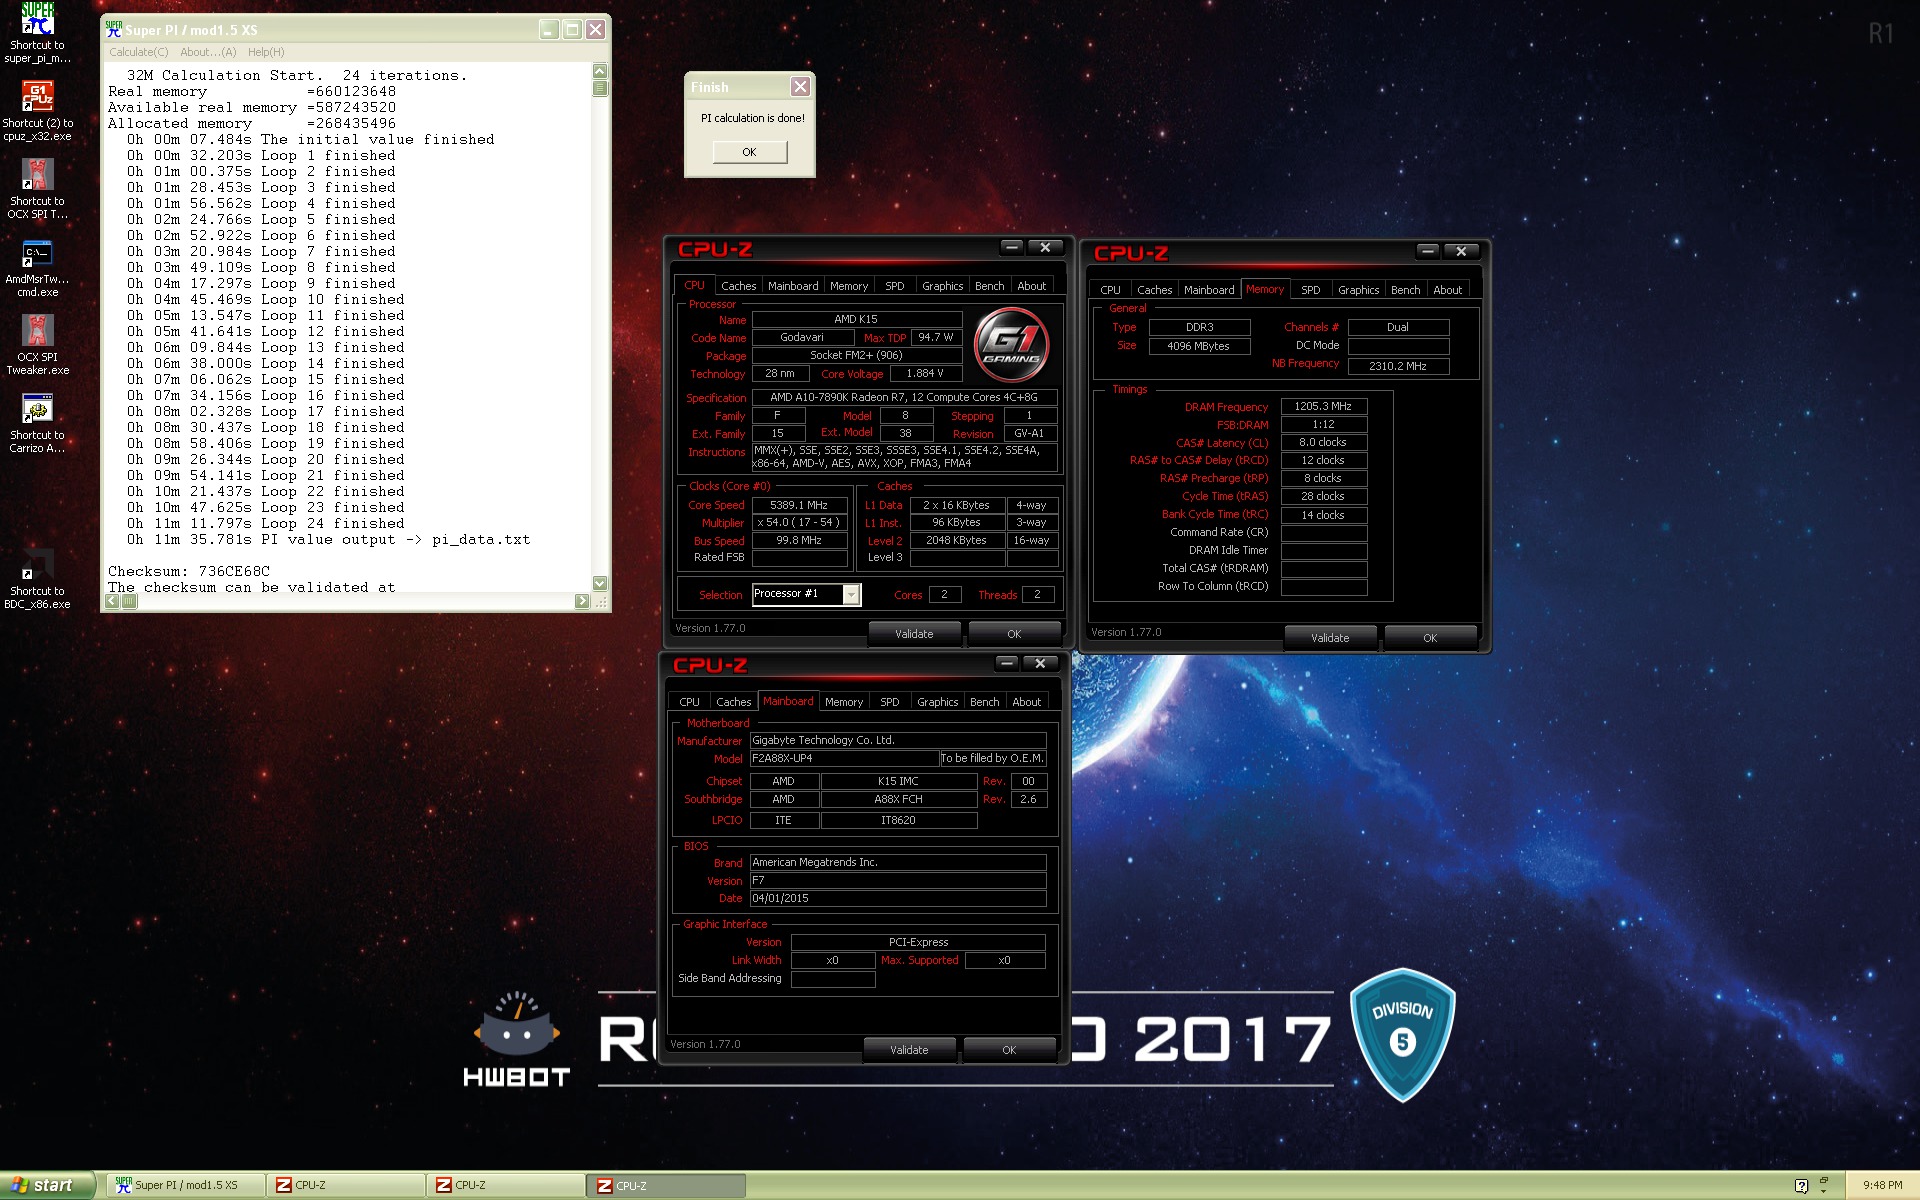Click the 9:48 PM taskbar clock

[x=1882, y=1186]
